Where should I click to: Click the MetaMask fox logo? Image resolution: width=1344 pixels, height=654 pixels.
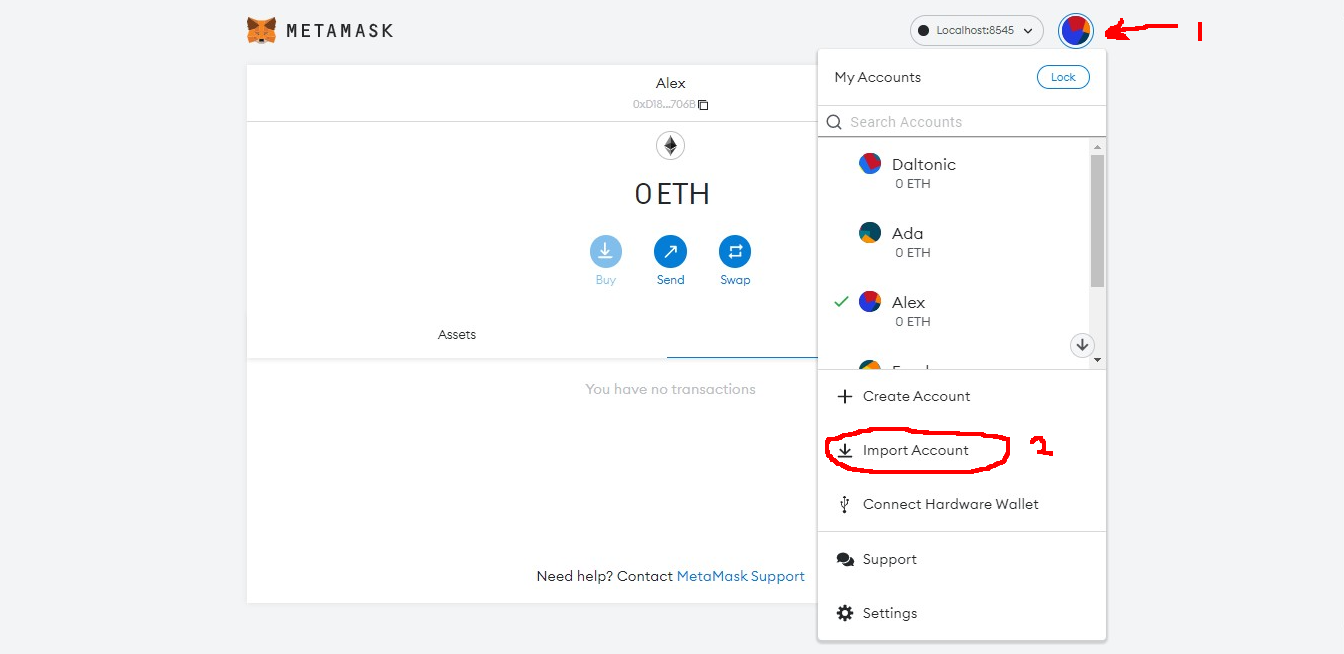261,31
